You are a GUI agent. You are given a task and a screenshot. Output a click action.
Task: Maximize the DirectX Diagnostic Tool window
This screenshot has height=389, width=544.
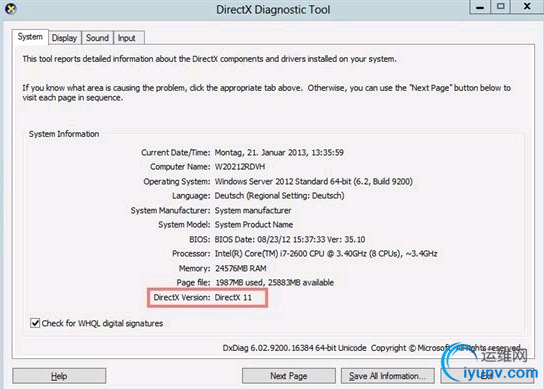pos(500,7)
